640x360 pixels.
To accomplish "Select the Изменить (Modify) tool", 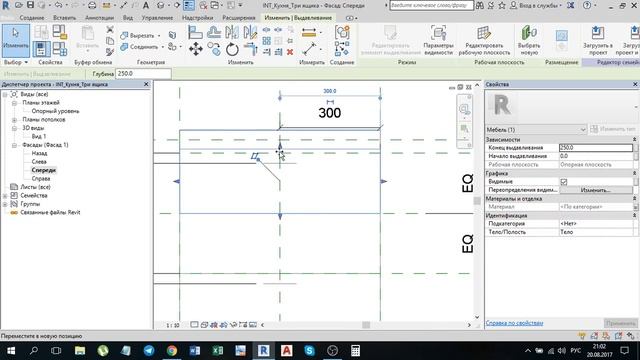I will click(16, 40).
